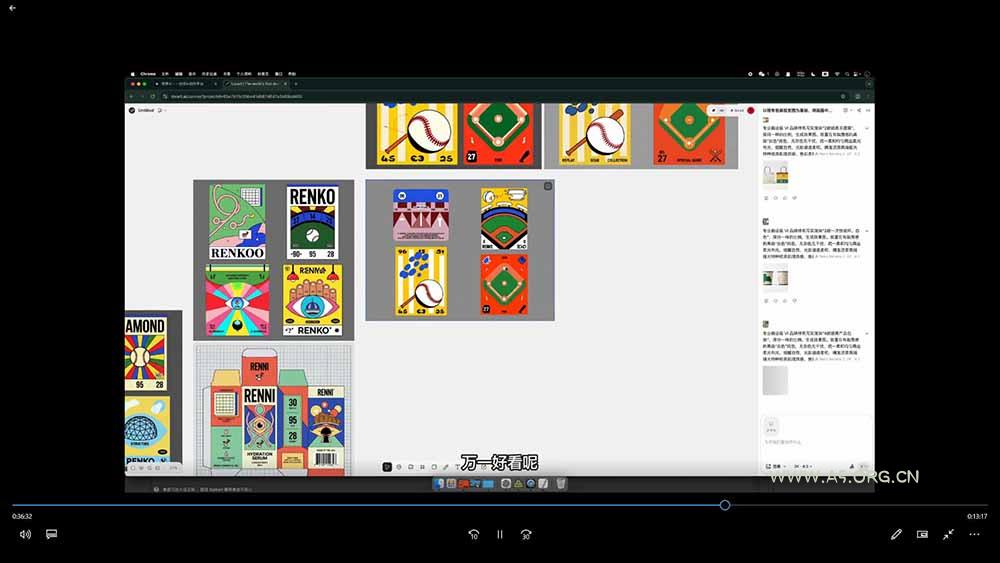Viewport: 1000px width, 563px height.
Task: Go back using the top-left arrow
Action: (12, 8)
